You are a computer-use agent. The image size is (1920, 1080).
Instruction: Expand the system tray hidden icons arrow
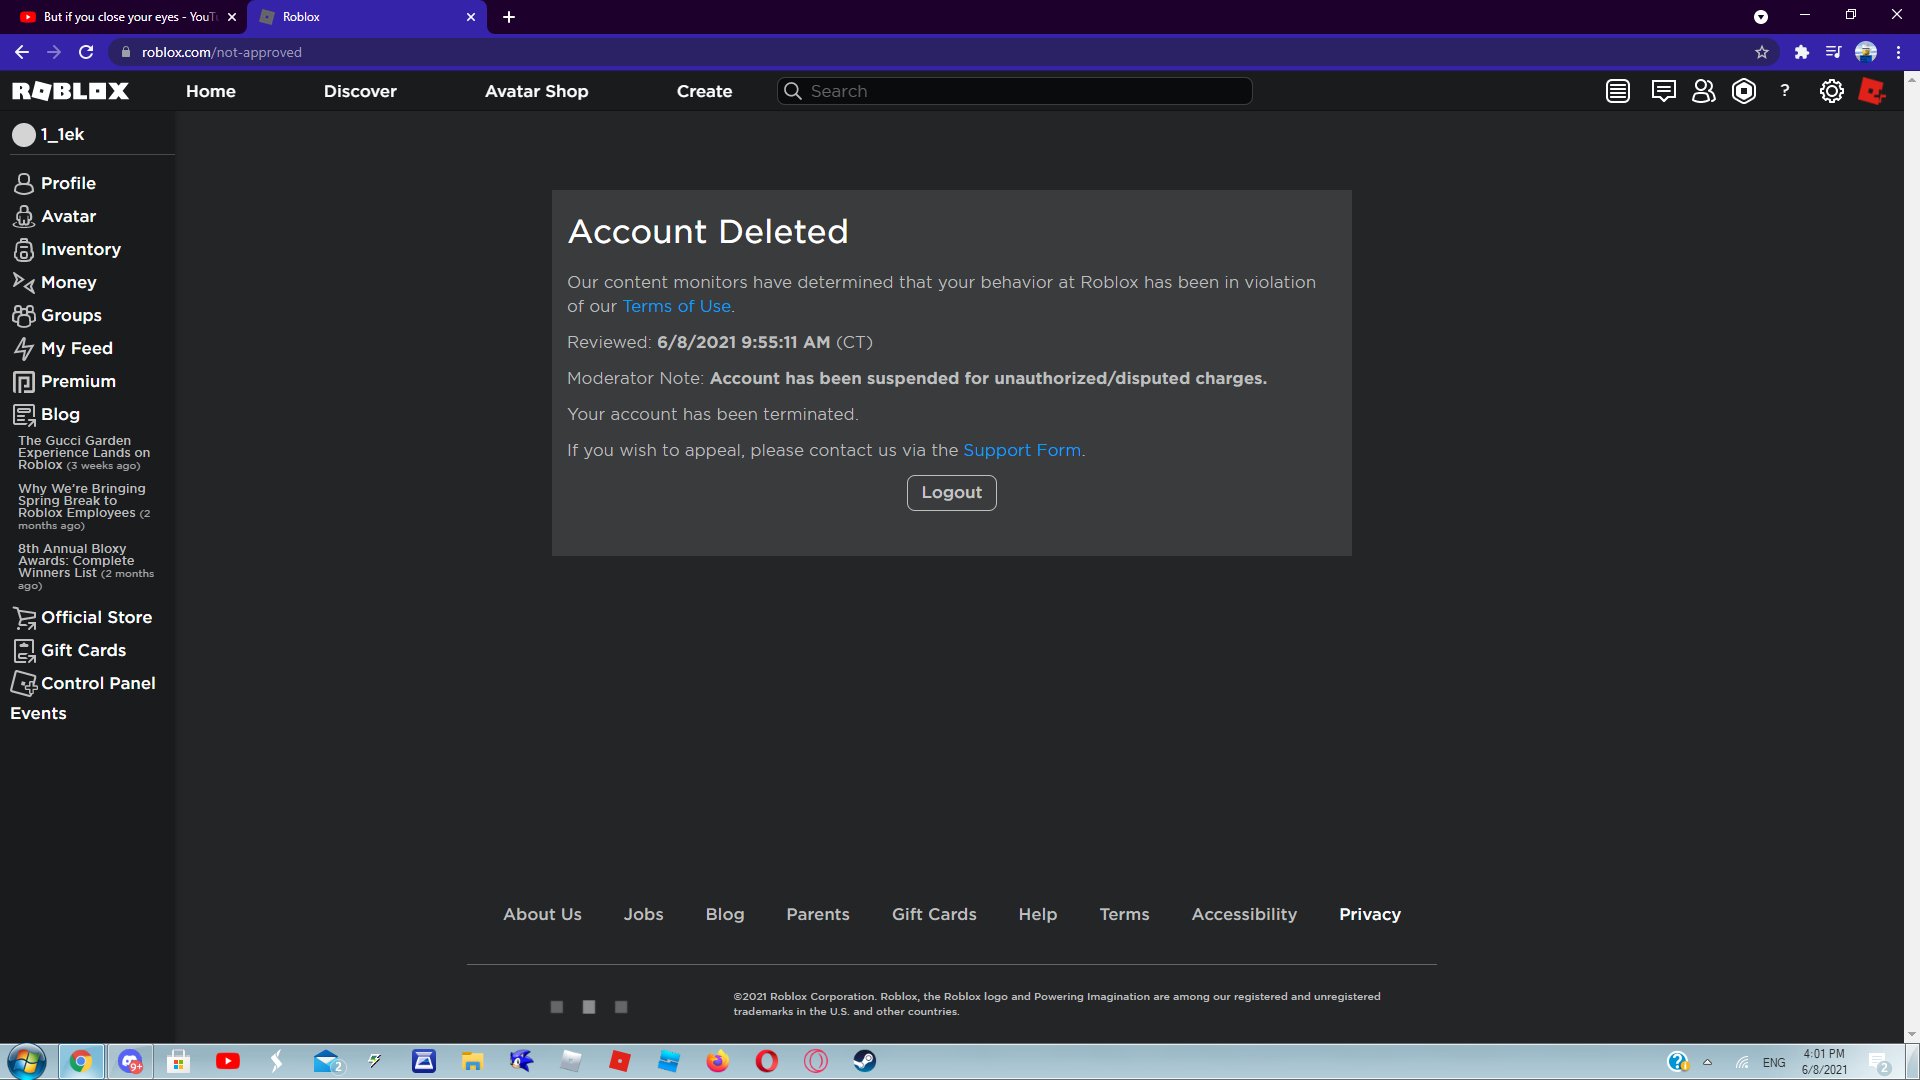pyautogui.click(x=1708, y=1062)
